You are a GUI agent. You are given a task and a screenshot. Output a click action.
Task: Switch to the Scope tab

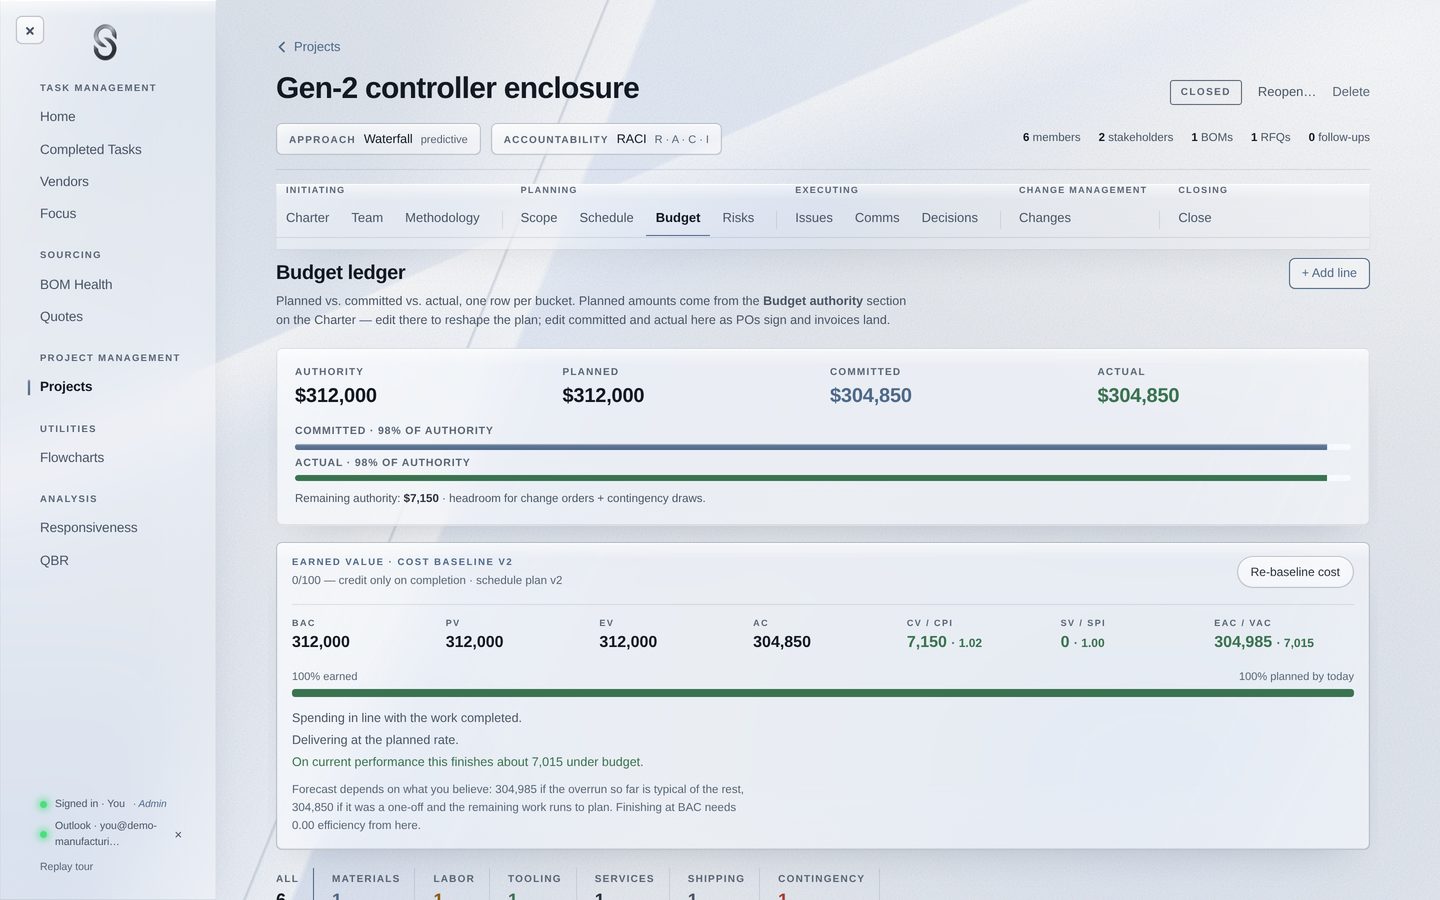click(x=539, y=218)
